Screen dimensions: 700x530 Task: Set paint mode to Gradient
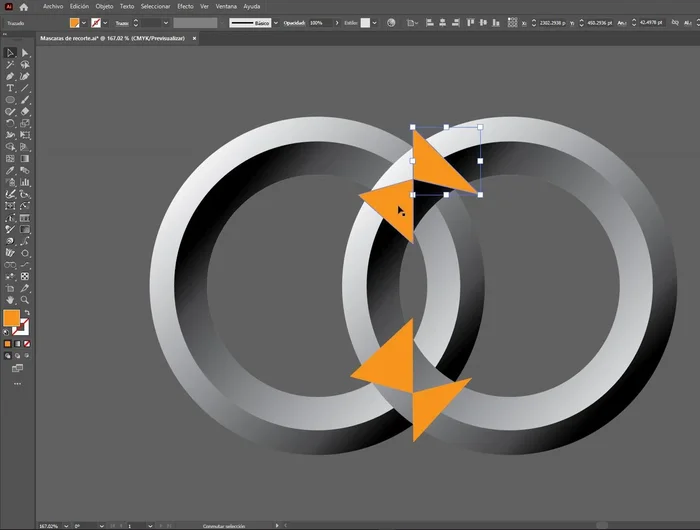[17, 344]
